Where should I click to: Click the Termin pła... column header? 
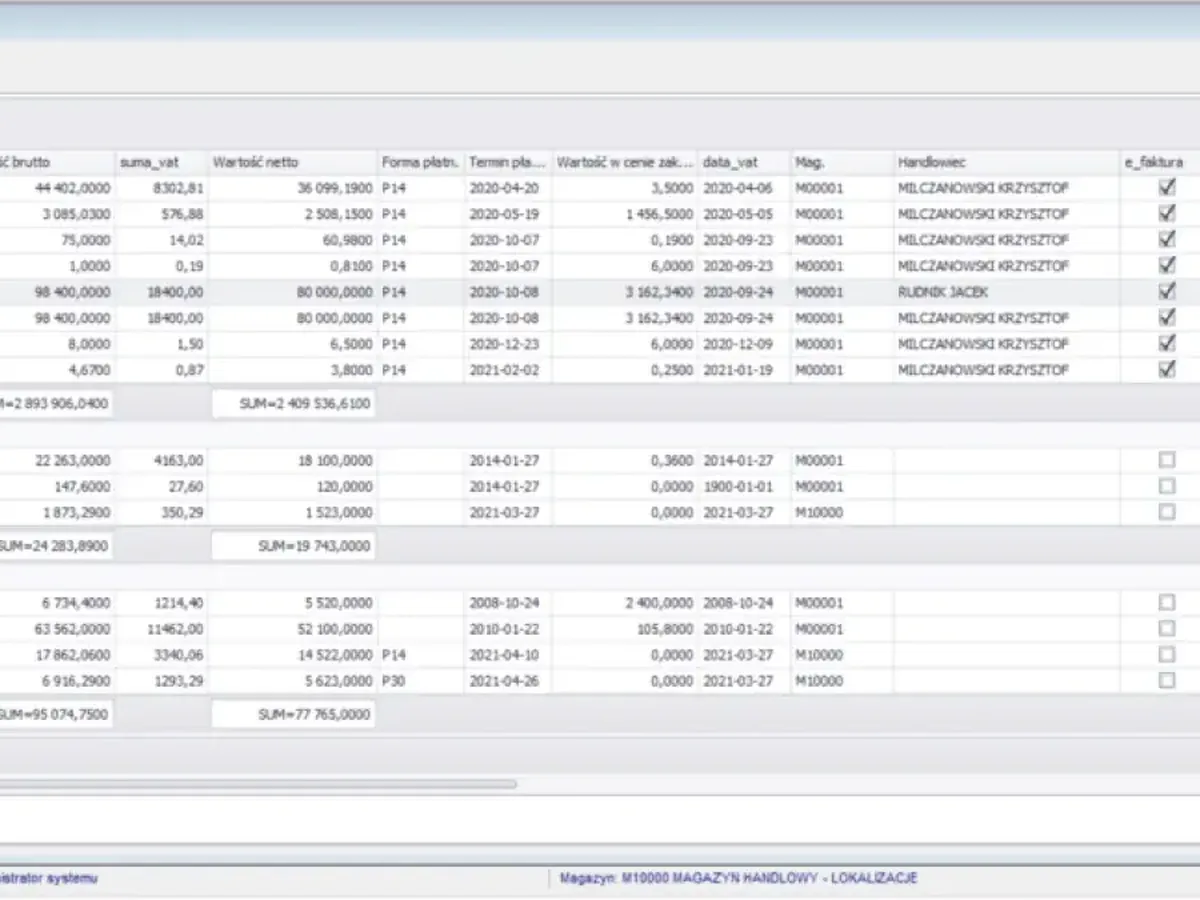[509, 162]
